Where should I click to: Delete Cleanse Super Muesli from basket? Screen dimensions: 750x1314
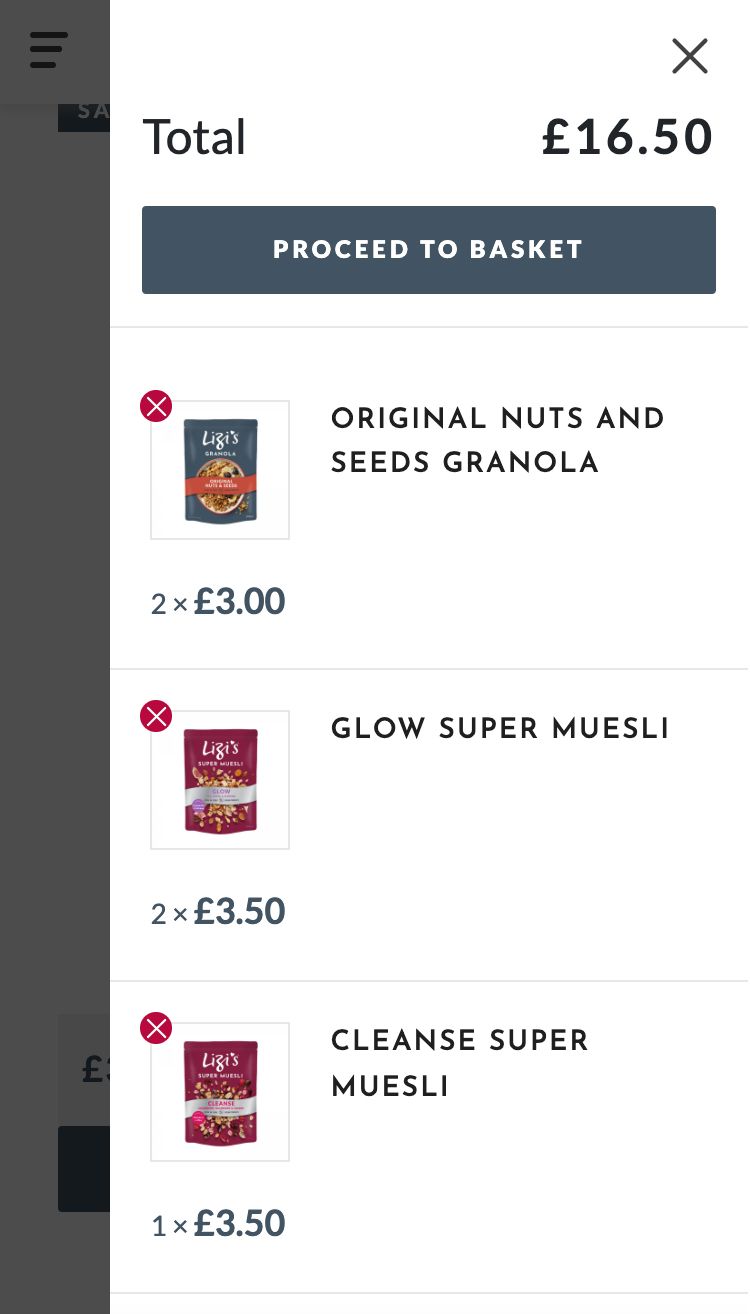156,1028
